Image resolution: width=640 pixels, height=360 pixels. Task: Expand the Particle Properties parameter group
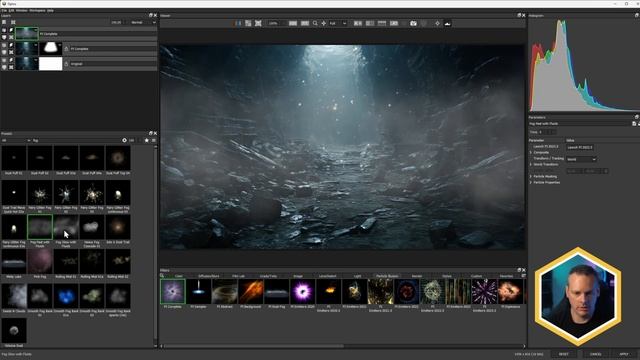click(x=531, y=182)
